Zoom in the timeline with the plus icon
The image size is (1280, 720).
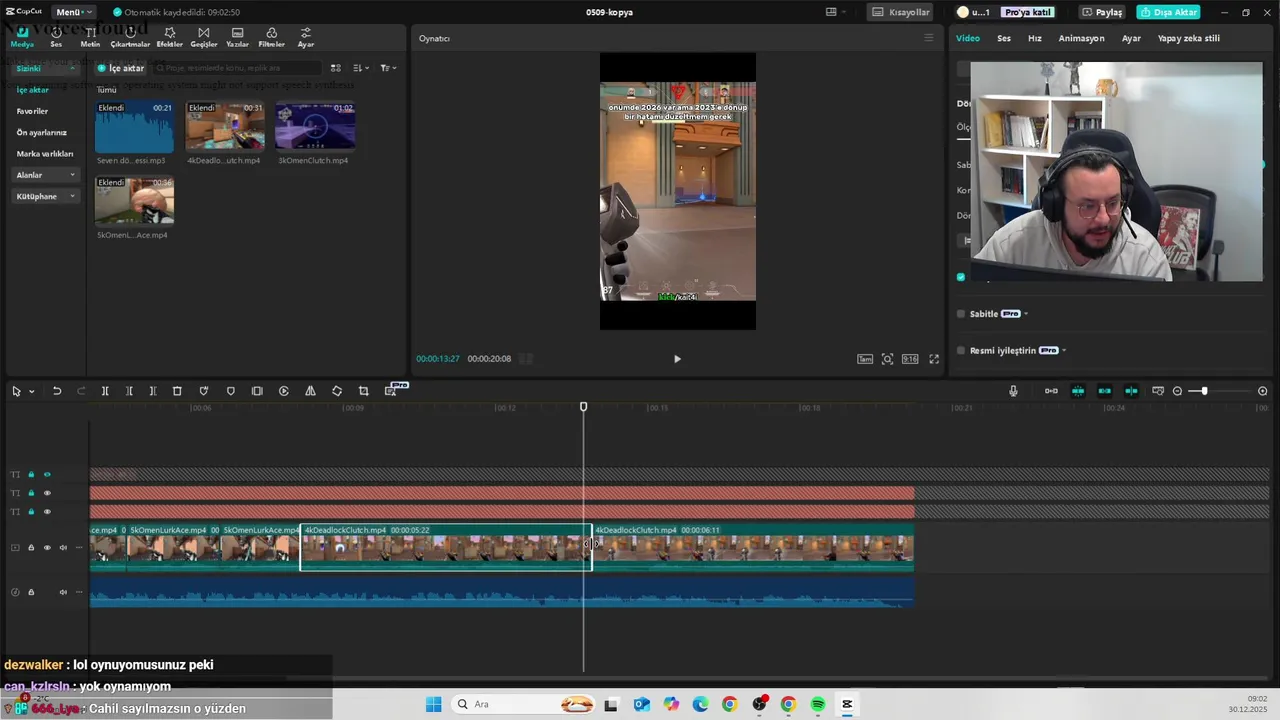pos(1263,391)
